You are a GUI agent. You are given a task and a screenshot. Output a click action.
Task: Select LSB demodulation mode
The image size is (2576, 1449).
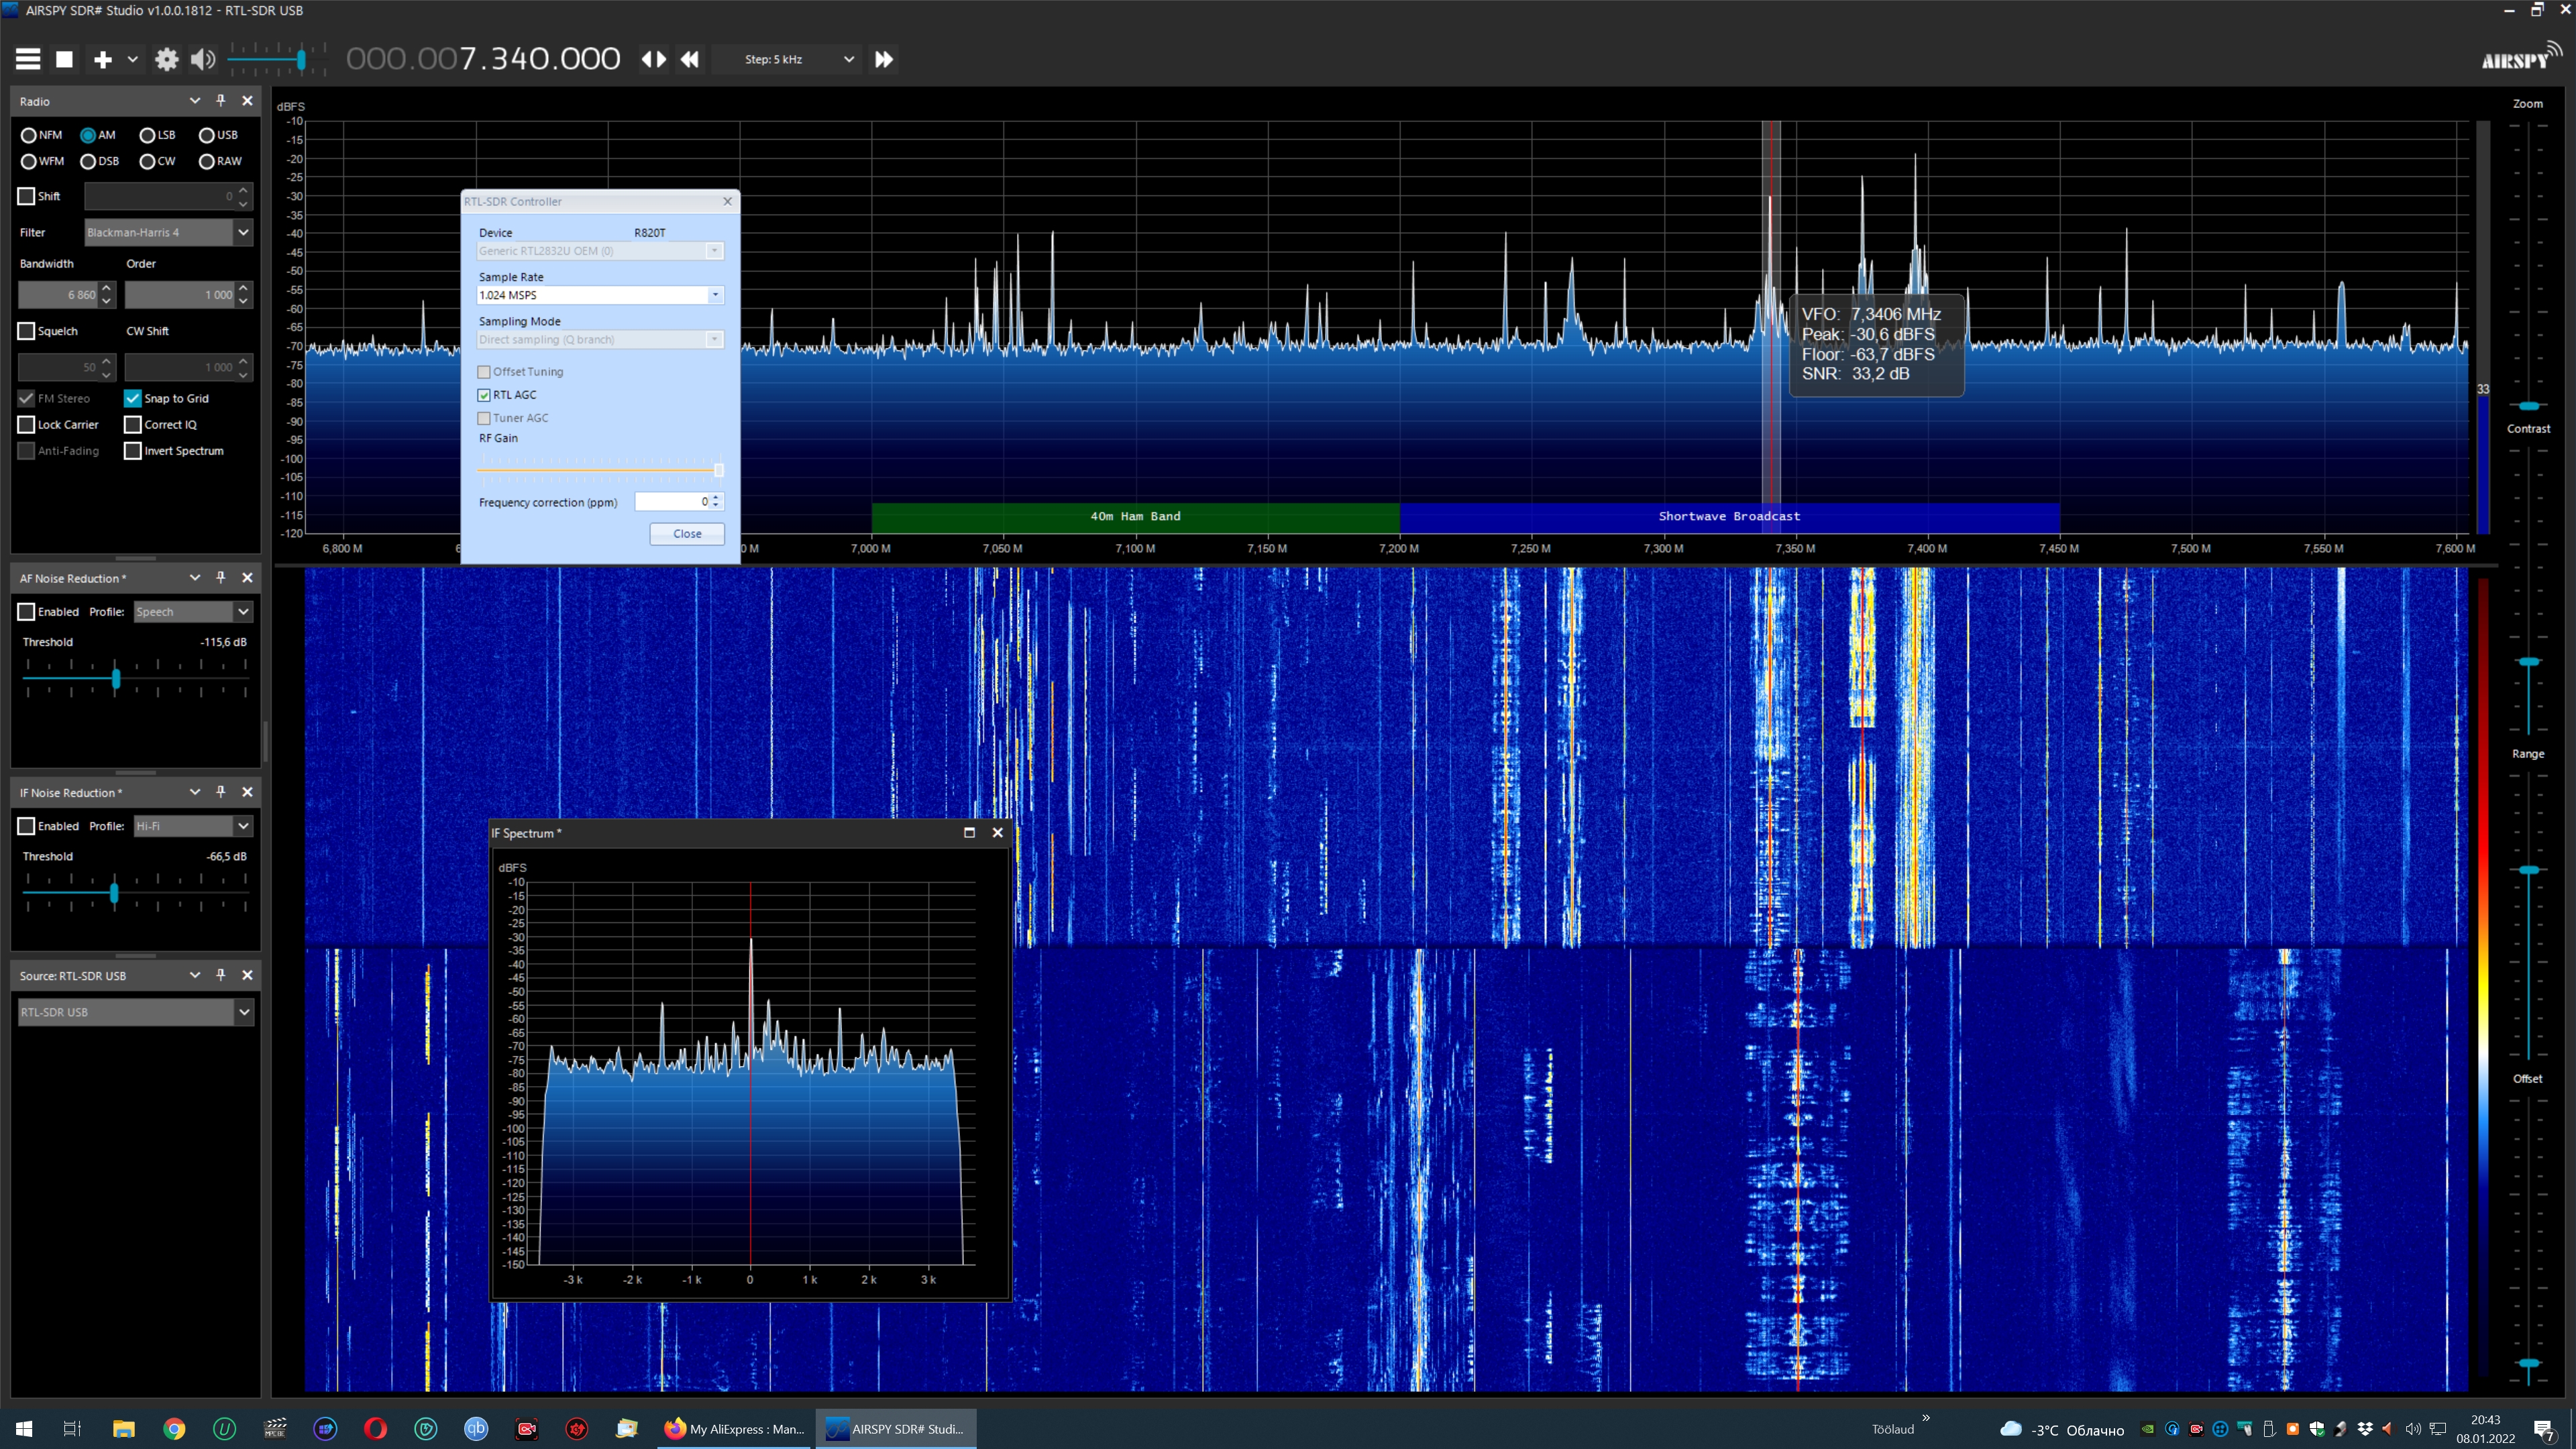tap(157, 135)
